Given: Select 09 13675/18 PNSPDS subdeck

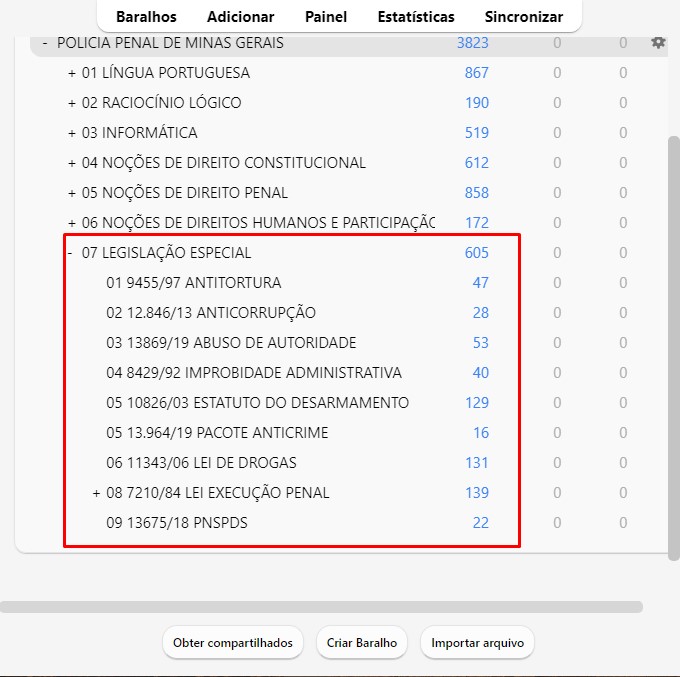Looking at the screenshot, I should pos(177,523).
